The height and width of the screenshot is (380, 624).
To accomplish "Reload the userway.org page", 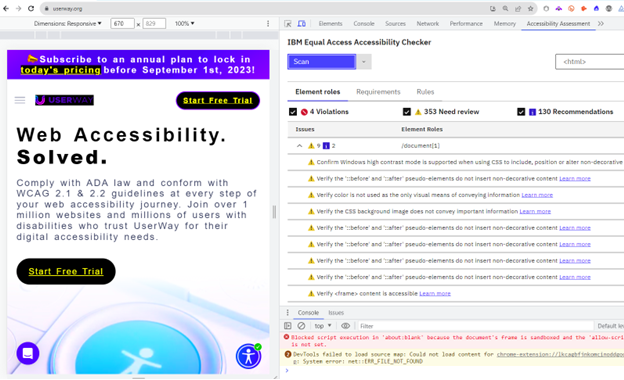I will coord(31,8).
